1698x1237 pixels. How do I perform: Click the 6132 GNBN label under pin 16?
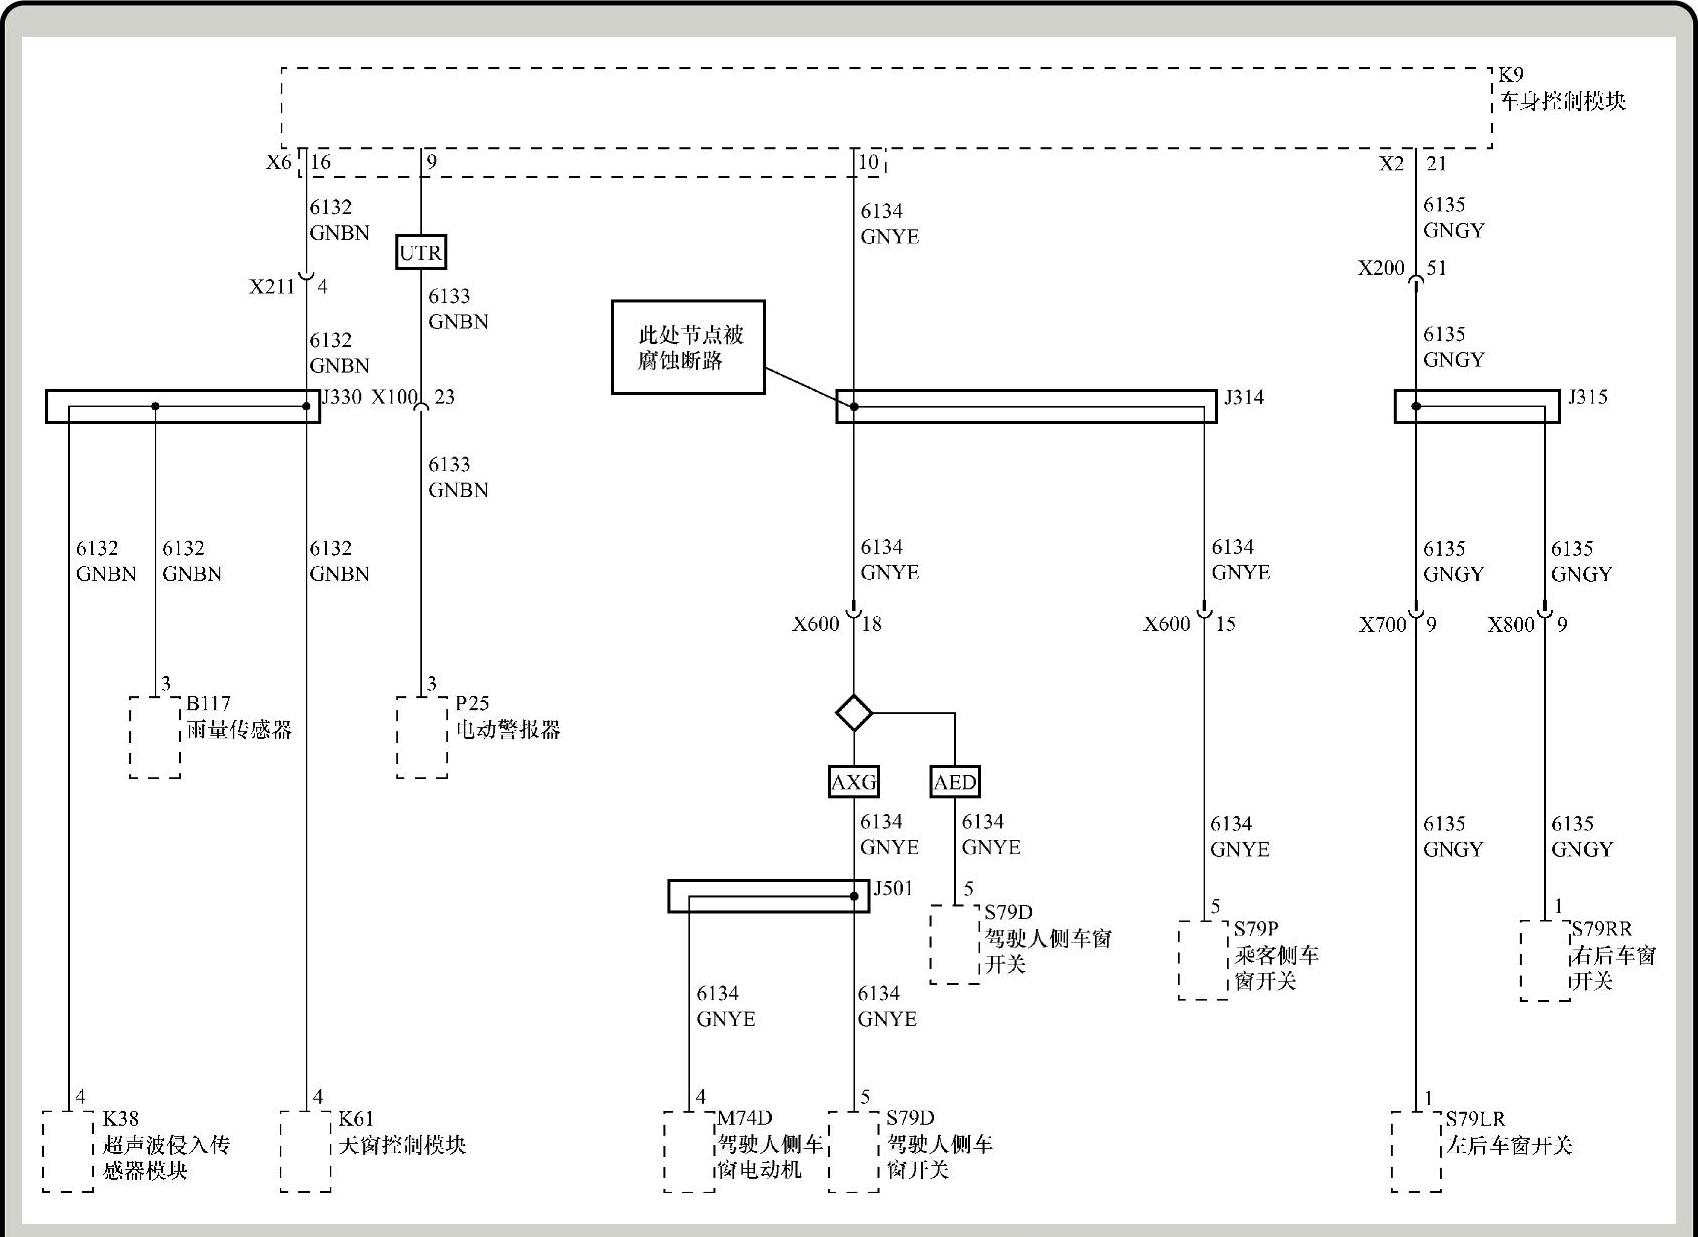(339, 220)
